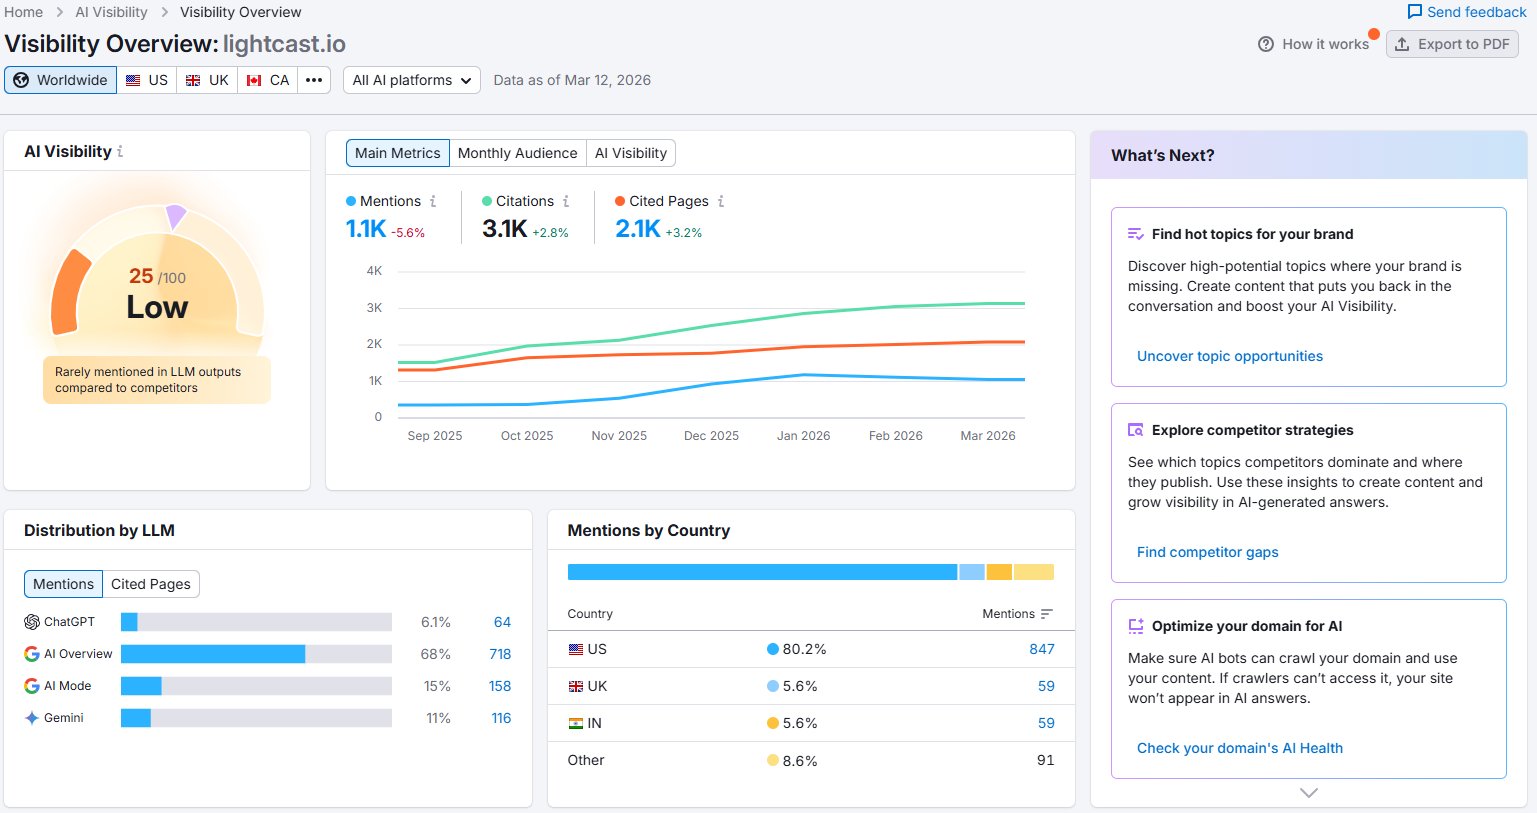The image size is (1537, 813).
Task: Click the lightcast.io domain in the title
Action: click(x=284, y=44)
